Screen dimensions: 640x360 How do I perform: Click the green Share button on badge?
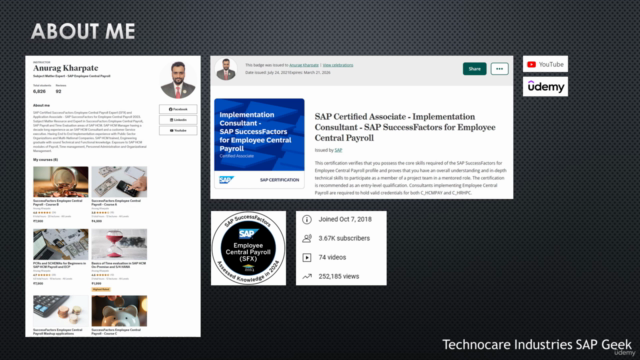(x=474, y=69)
